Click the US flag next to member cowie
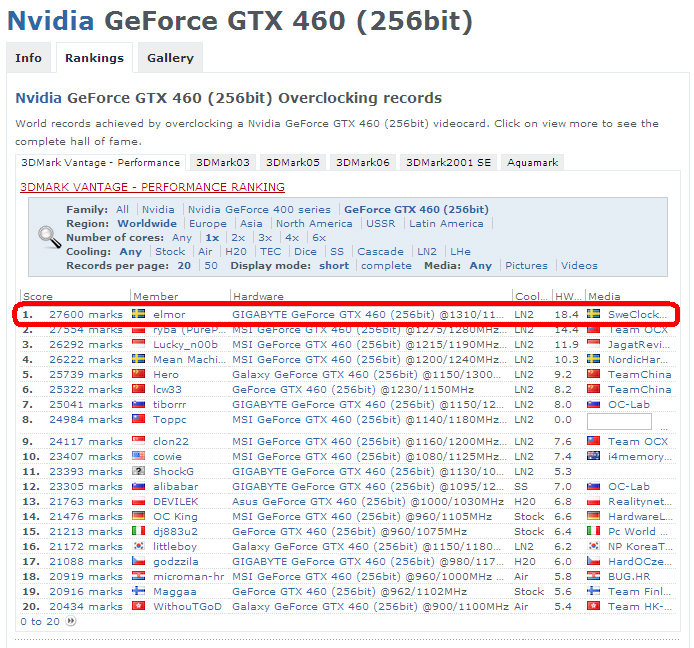694x648 pixels. coord(139,456)
